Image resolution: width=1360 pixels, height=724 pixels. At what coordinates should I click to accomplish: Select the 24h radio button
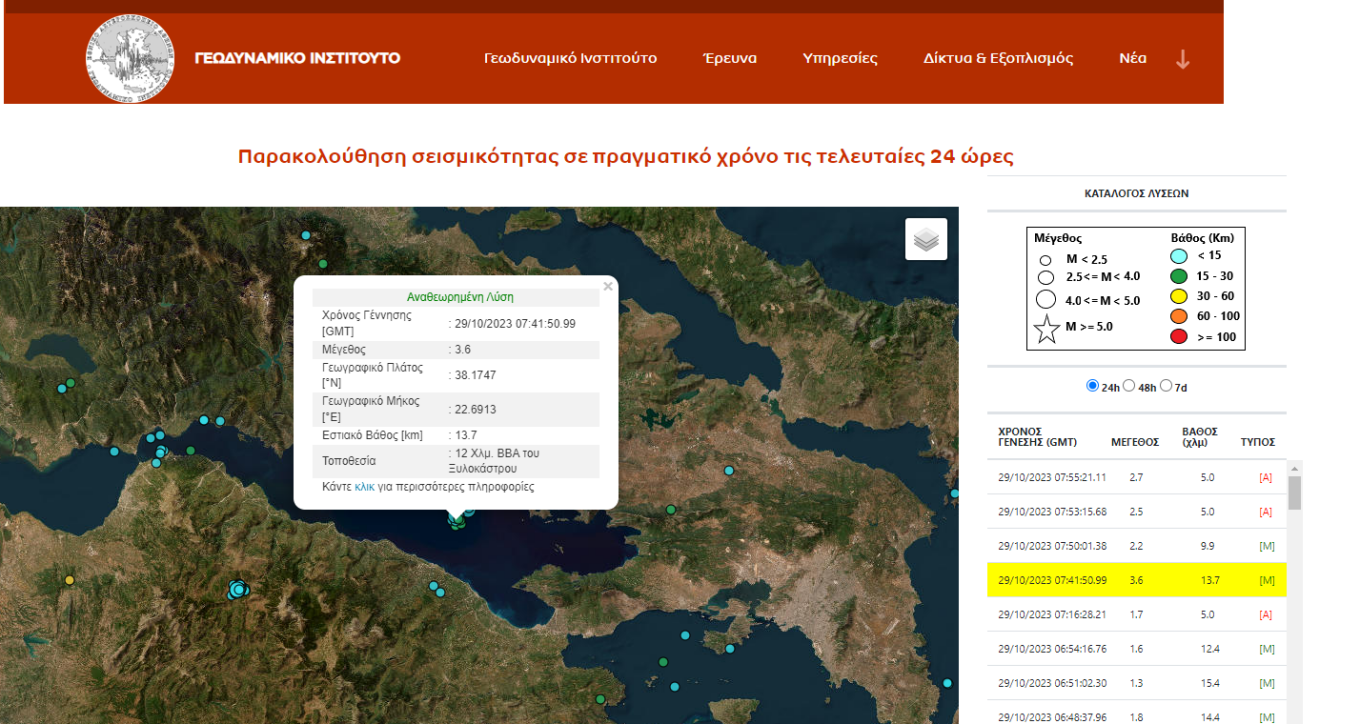click(1092, 386)
